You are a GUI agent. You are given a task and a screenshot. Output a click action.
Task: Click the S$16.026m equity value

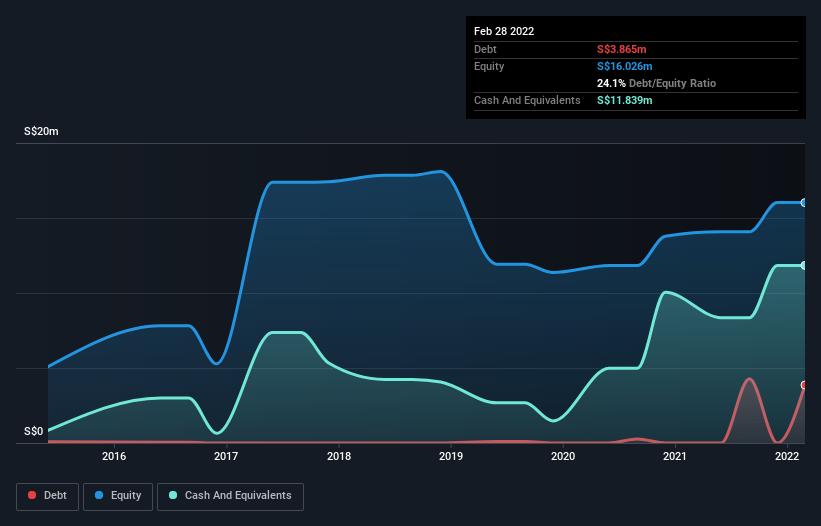point(625,66)
